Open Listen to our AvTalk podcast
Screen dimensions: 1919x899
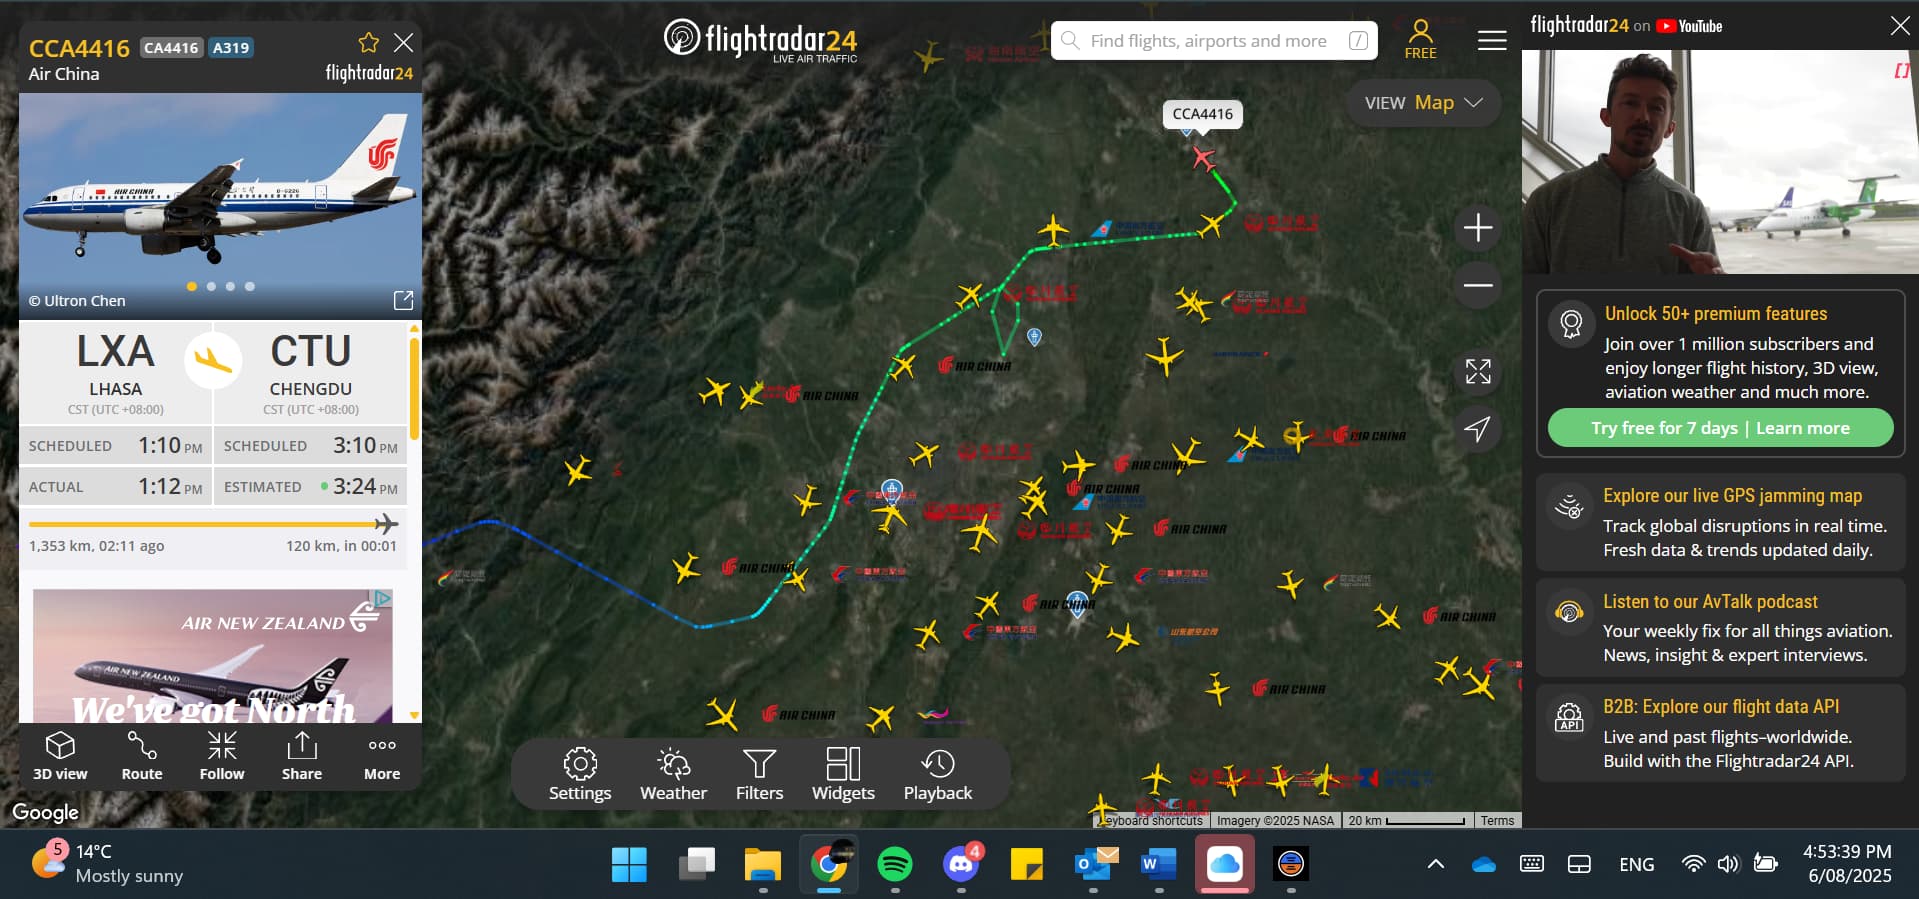(1720, 628)
